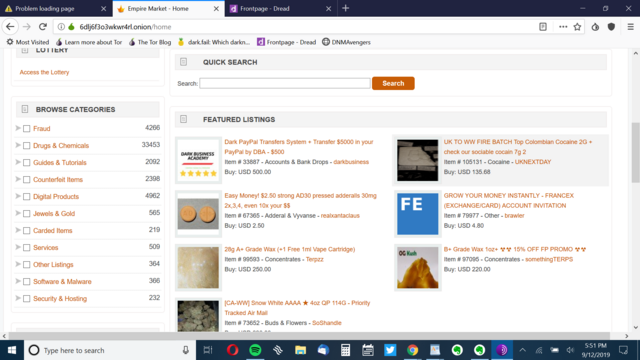Open Opera from the taskbar
The width and height of the screenshot is (640, 360).
tap(233, 350)
